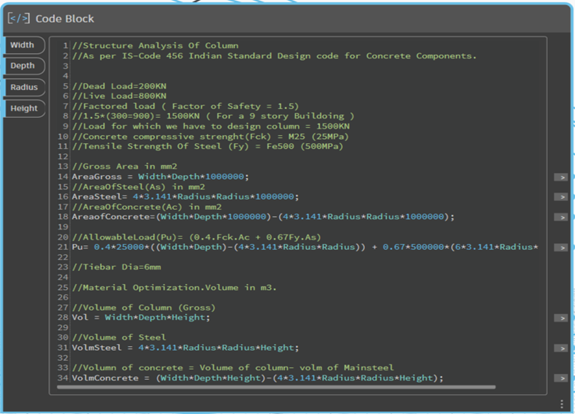This screenshot has width=575, height=414.
Task: Open the node options three-dot menu
Action: [562, 404]
